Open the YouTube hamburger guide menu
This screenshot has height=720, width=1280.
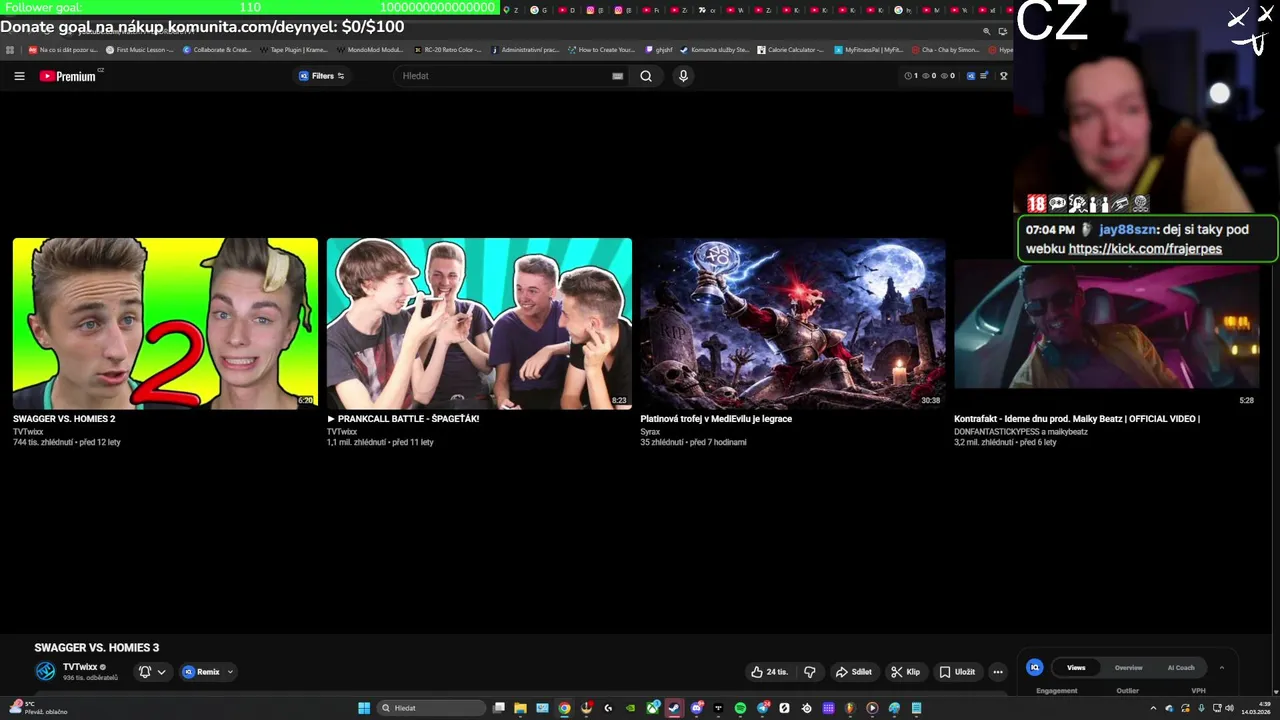[19, 76]
